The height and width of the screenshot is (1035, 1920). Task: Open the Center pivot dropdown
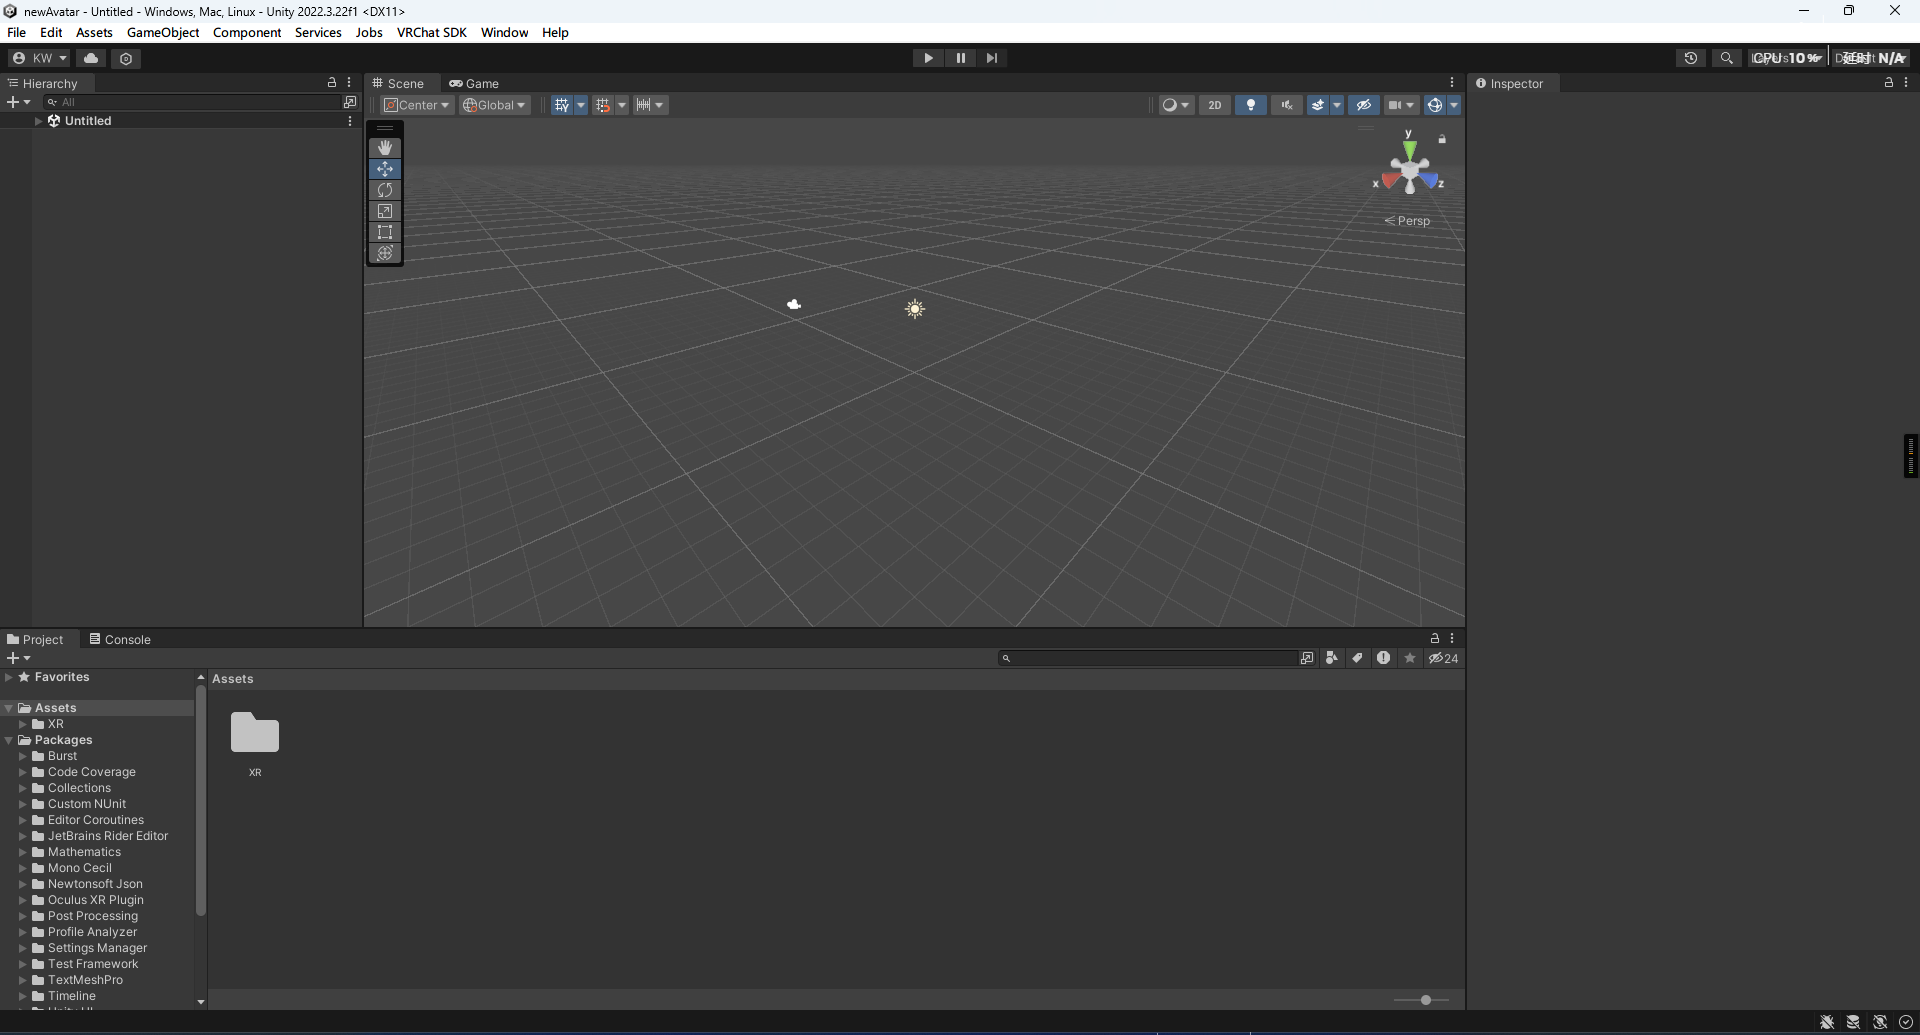418,105
